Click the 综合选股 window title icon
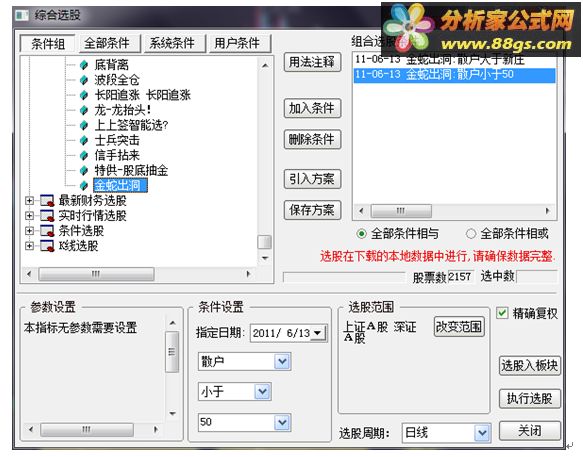 tap(22, 16)
